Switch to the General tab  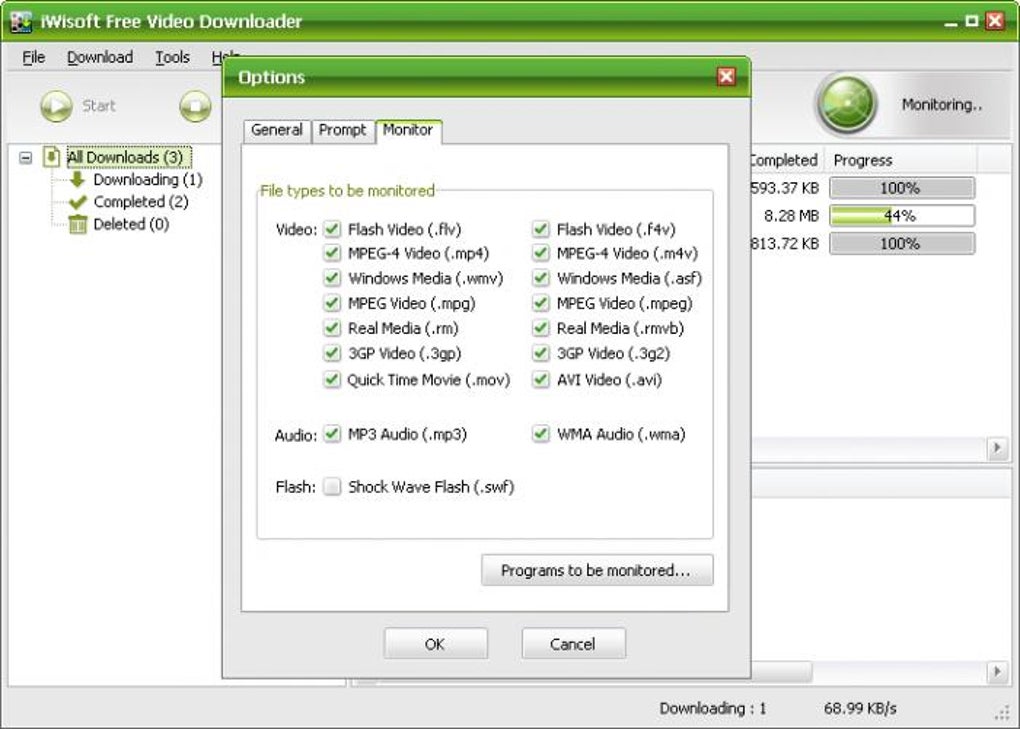click(276, 130)
